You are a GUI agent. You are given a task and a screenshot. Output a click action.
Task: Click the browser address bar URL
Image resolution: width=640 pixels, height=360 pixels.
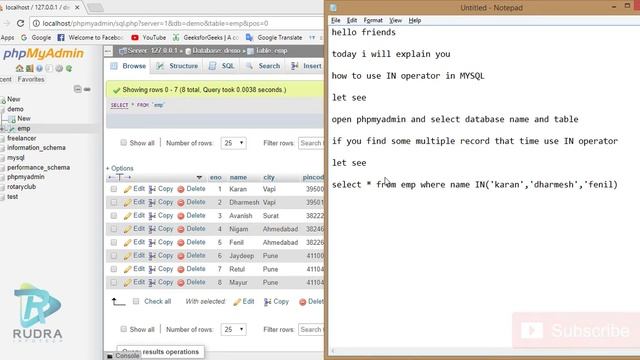pyautogui.click(x=155, y=23)
